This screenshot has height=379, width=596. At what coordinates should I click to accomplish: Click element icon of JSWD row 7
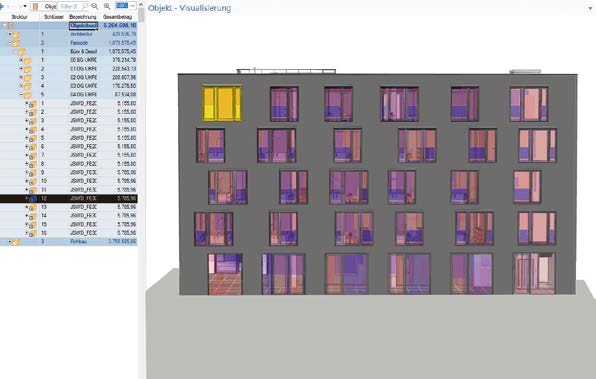[33, 155]
